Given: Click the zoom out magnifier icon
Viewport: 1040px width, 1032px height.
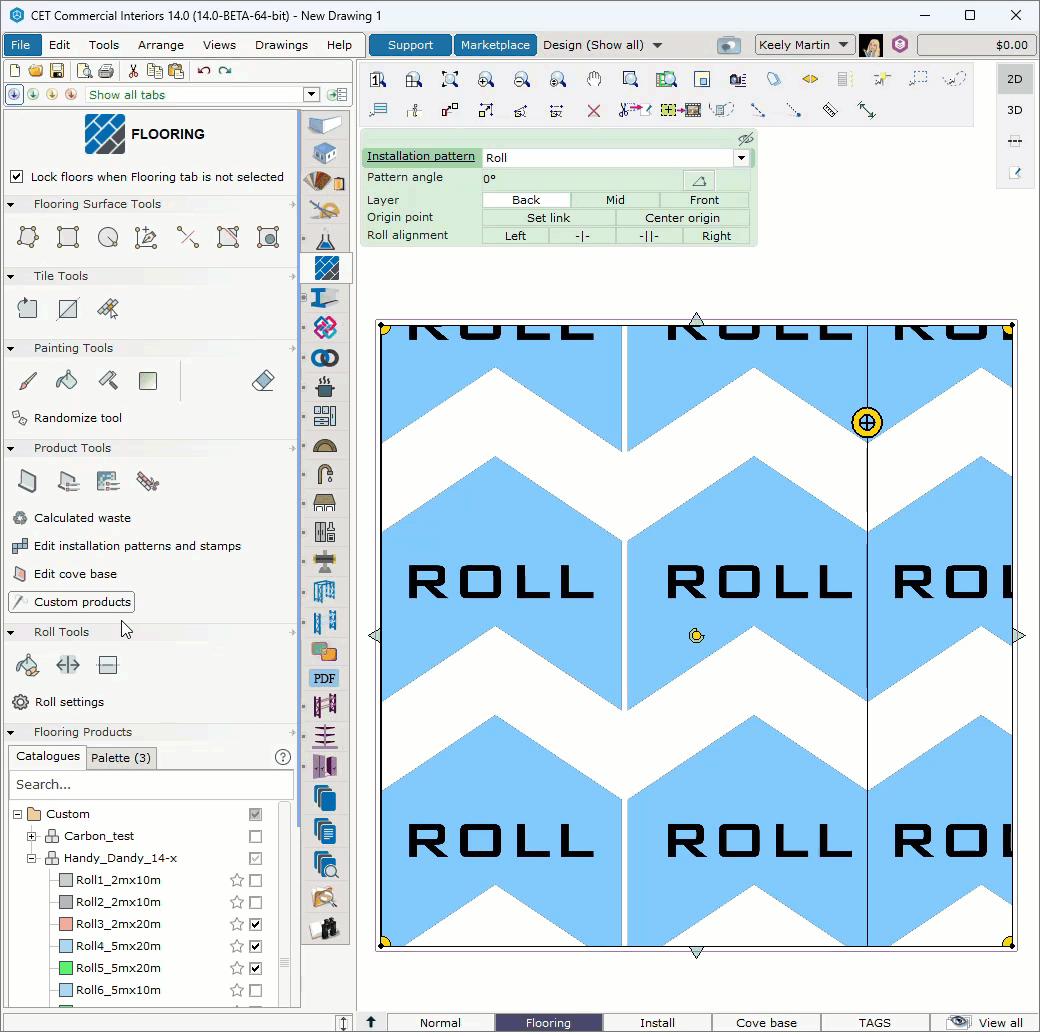Looking at the screenshot, I should [522, 80].
